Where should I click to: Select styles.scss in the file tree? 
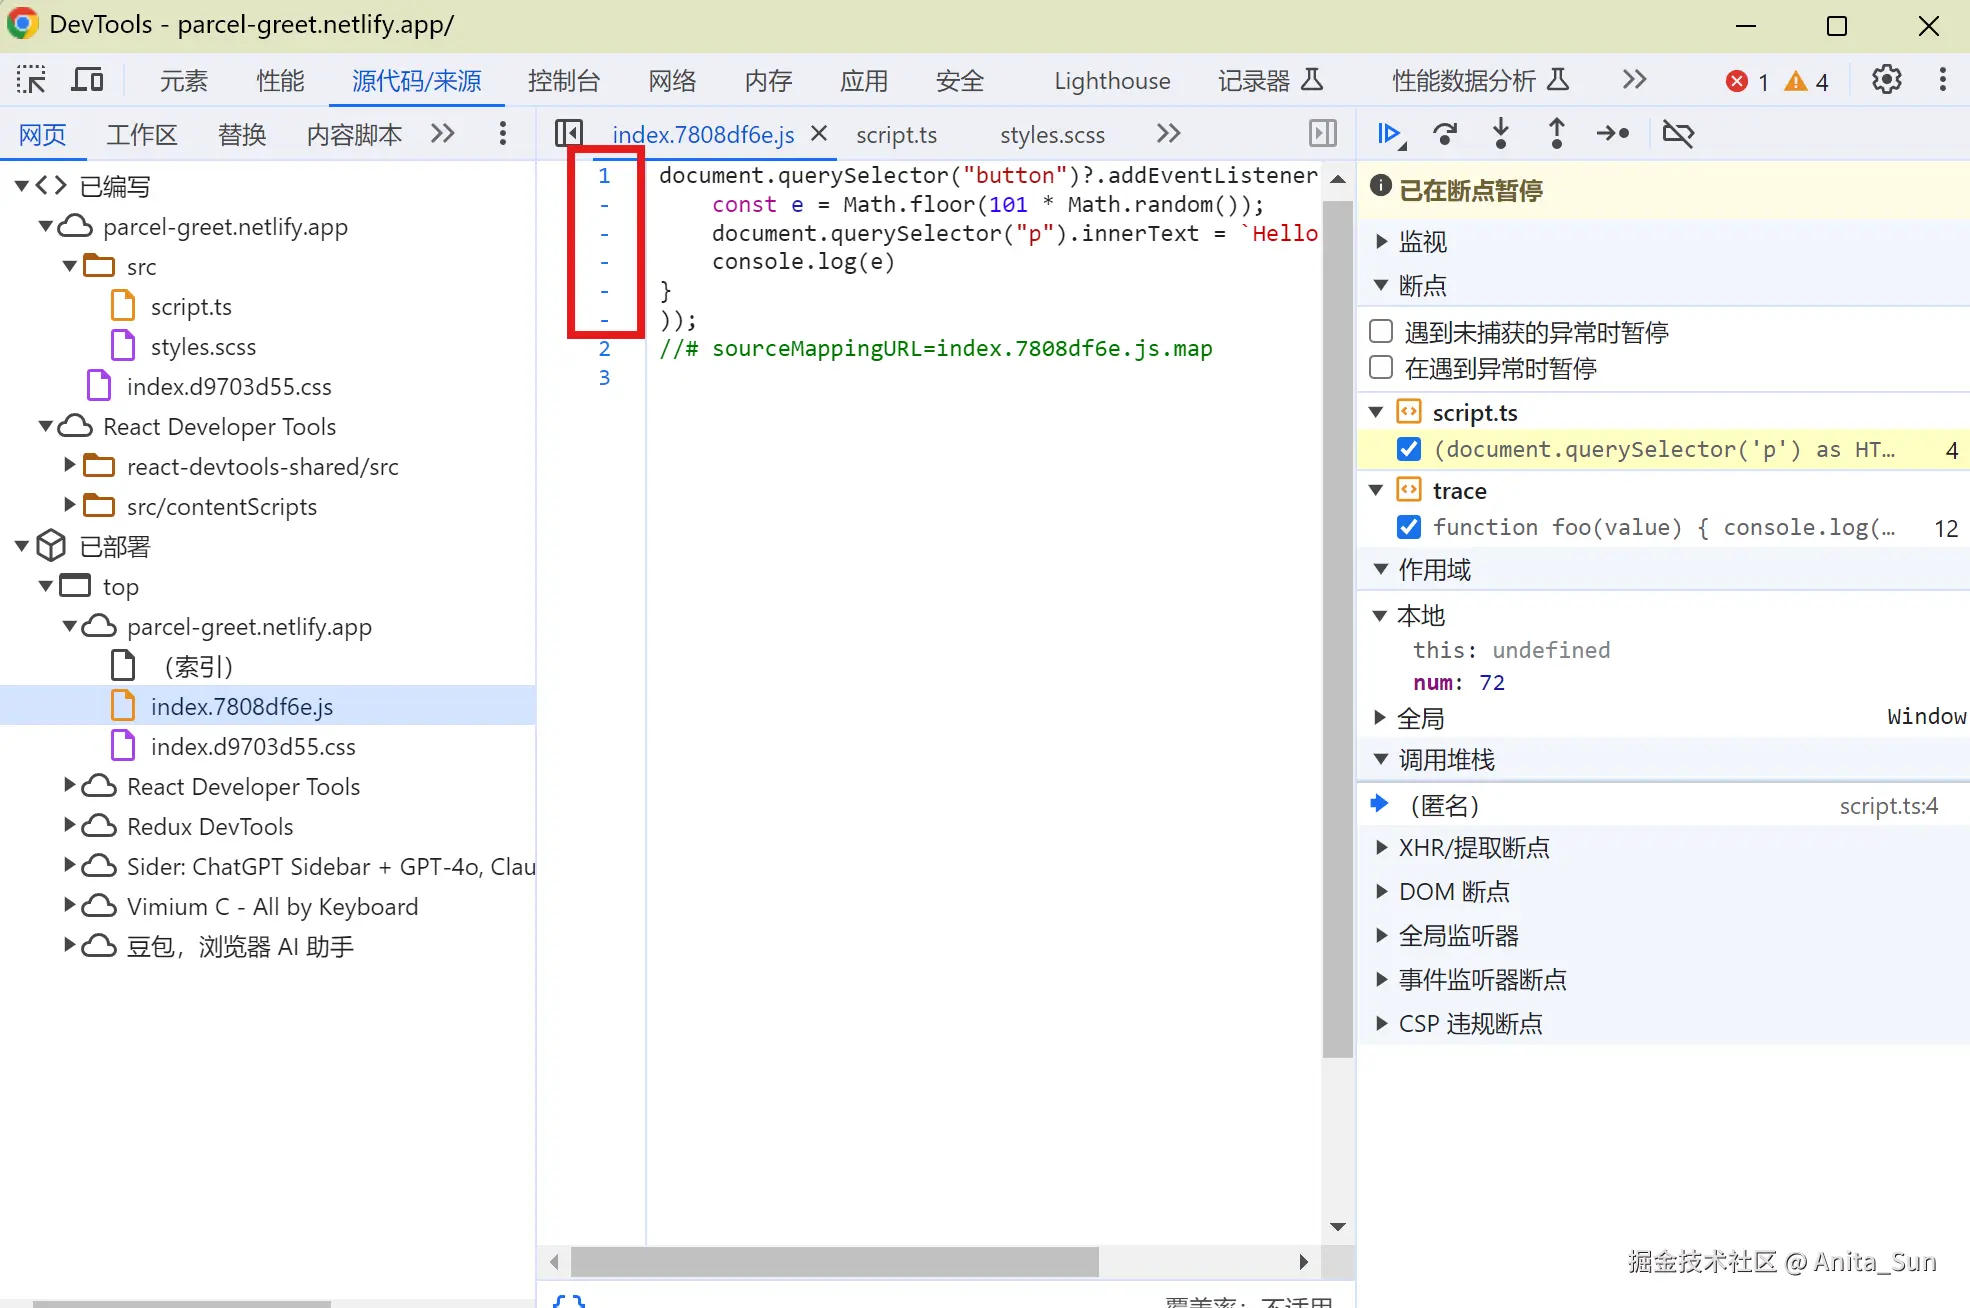(203, 347)
